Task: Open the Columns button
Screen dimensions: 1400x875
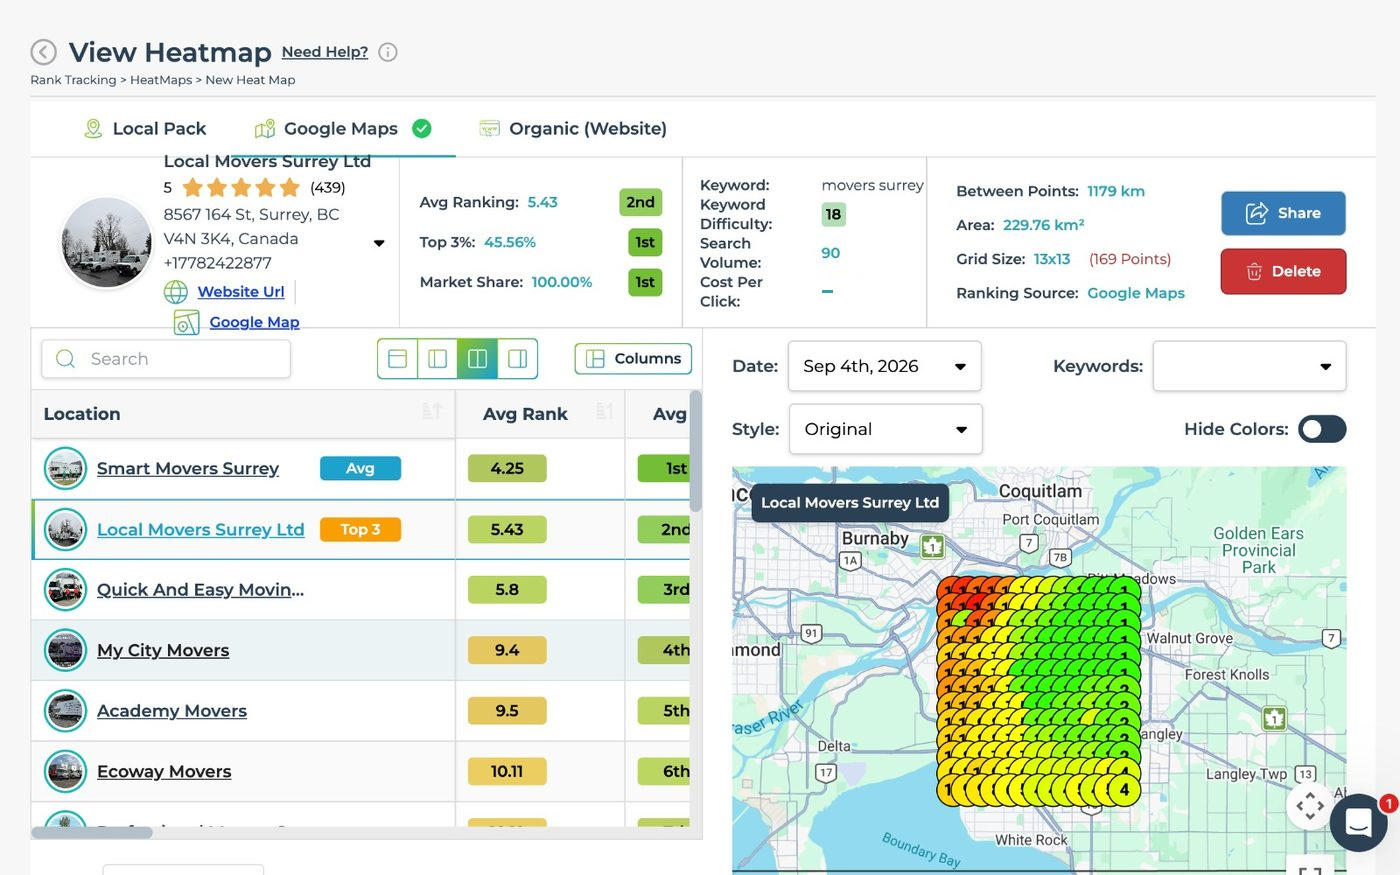Action: 633,358
